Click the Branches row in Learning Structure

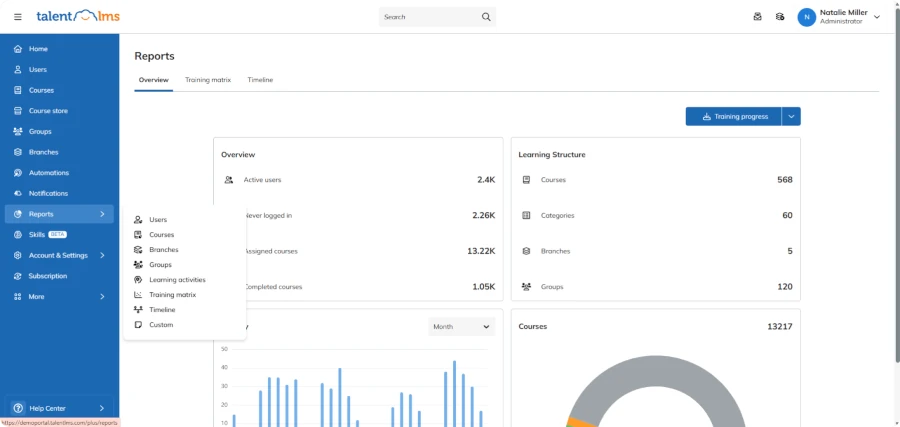(655, 251)
